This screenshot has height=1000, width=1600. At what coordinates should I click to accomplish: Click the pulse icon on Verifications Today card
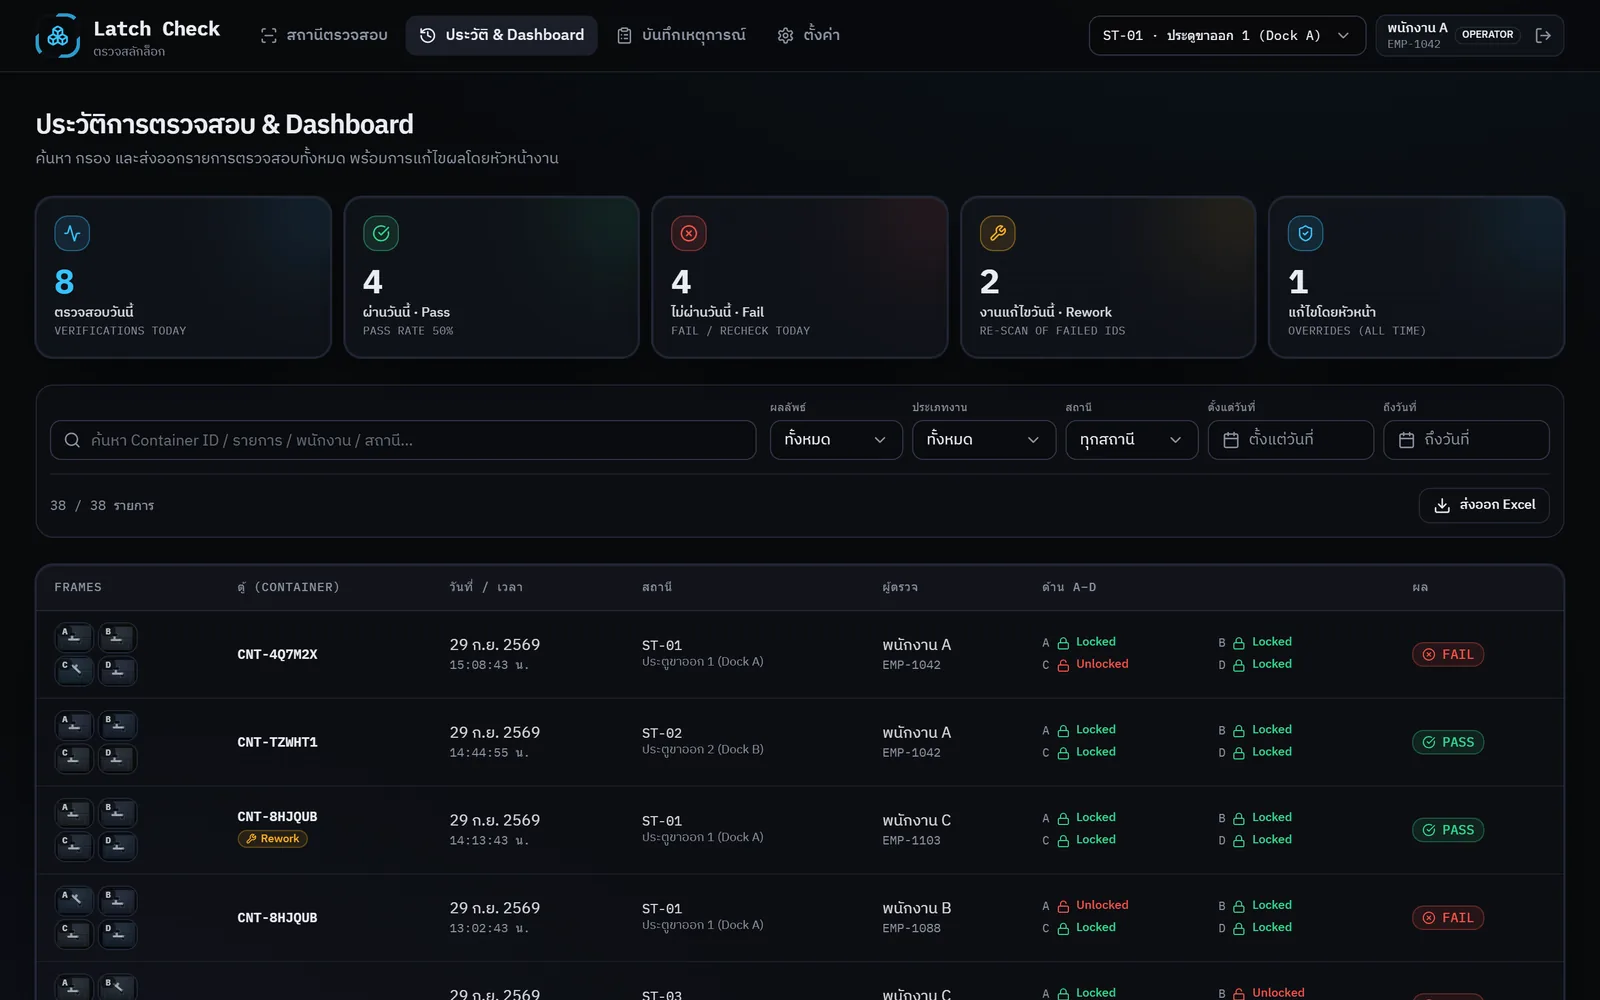72,233
